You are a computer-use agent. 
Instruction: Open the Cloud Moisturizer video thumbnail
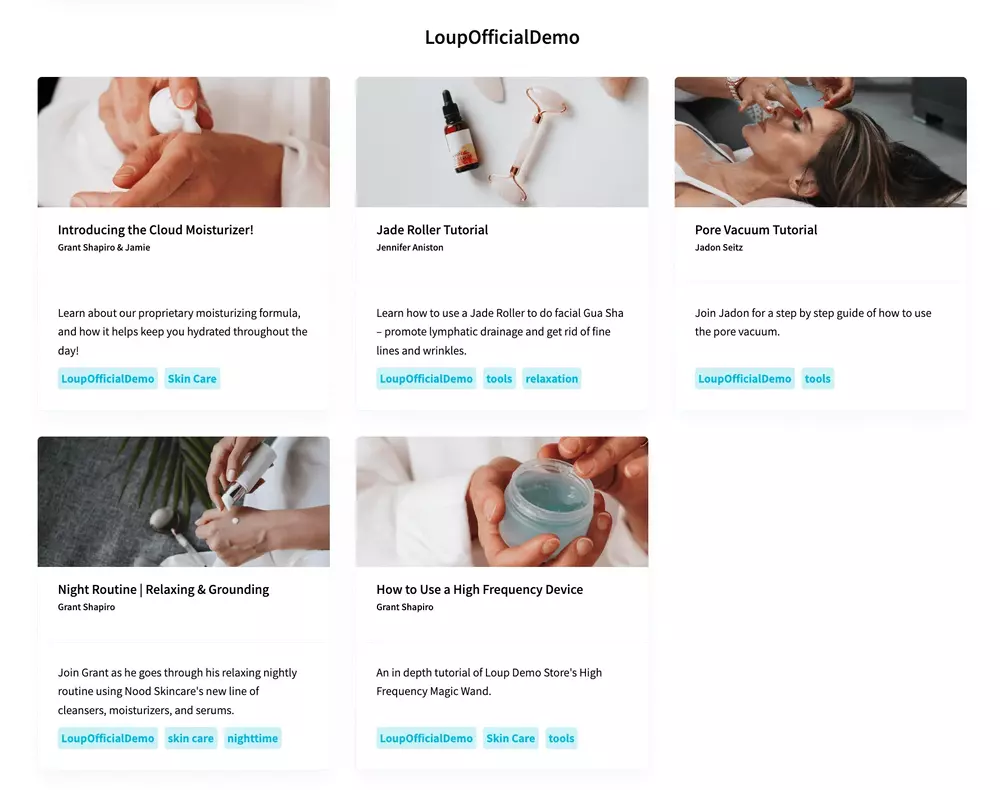pyautogui.click(x=184, y=142)
